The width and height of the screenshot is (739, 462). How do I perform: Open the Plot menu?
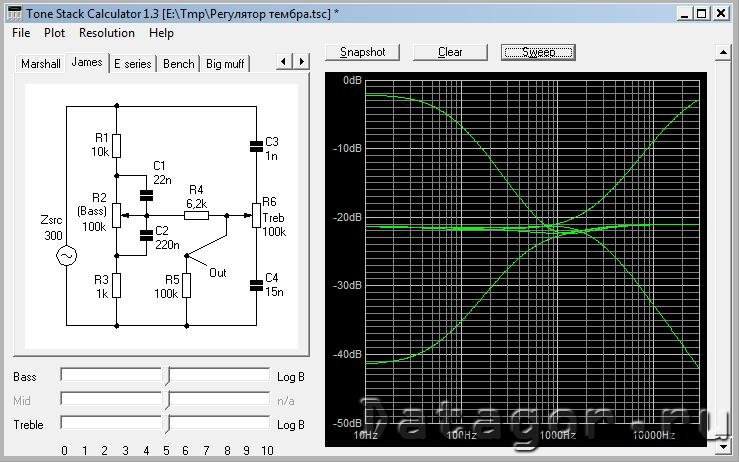point(54,33)
